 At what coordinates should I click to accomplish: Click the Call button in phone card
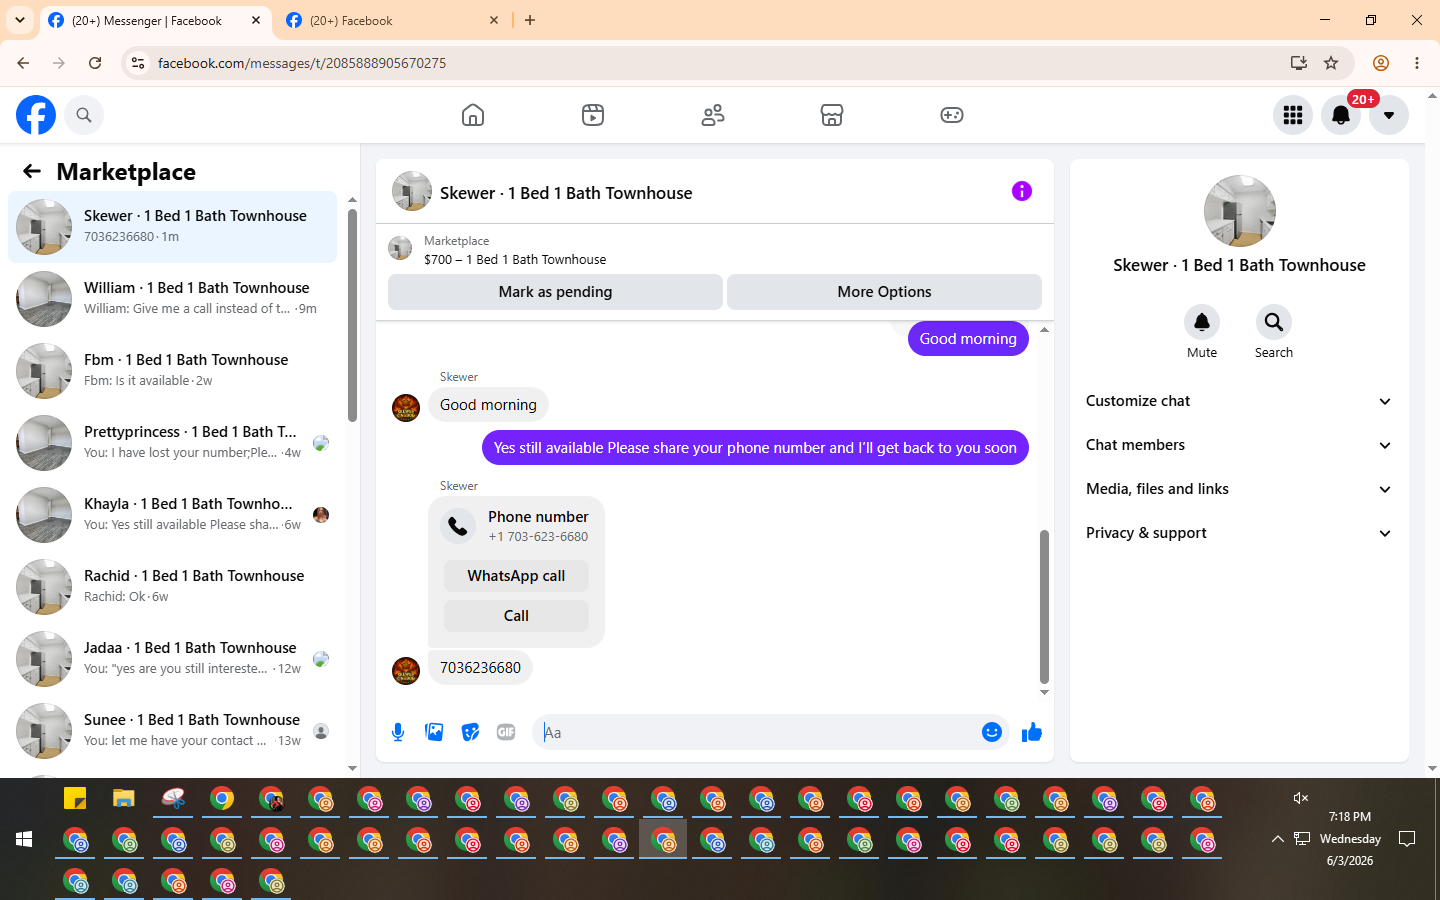coord(516,616)
